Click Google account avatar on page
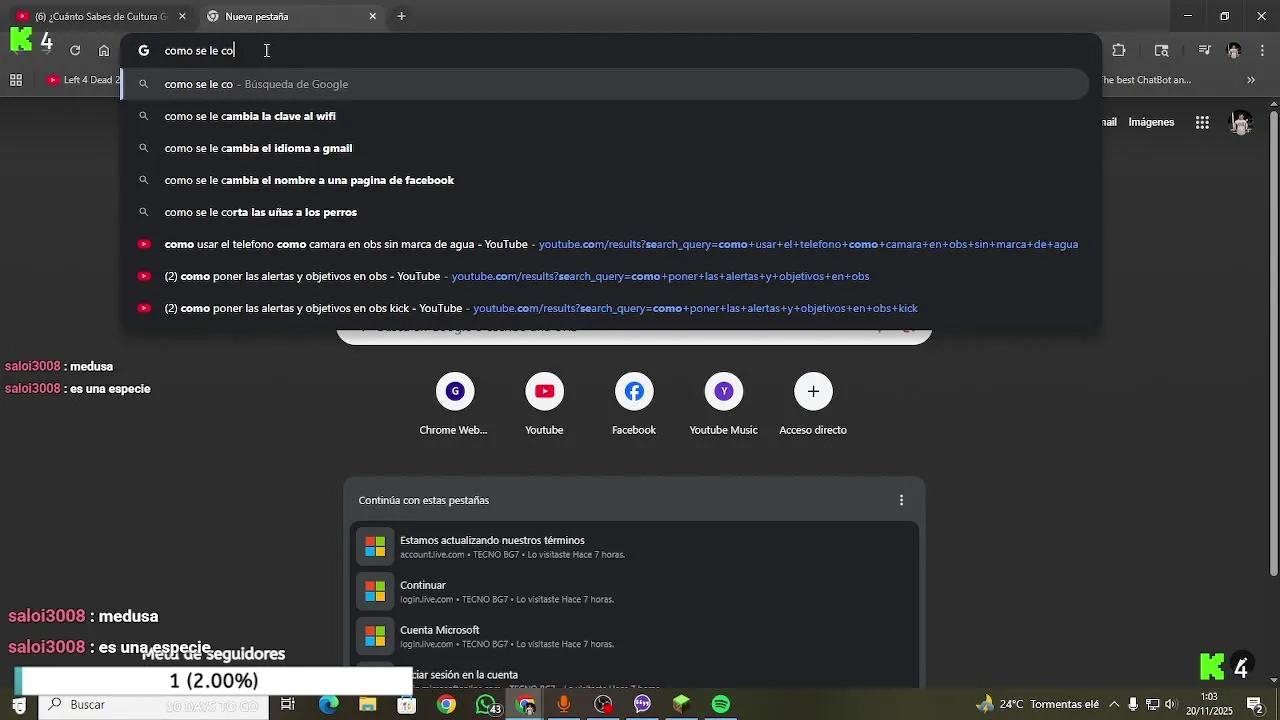1280x720 pixels. [1241, 122]
